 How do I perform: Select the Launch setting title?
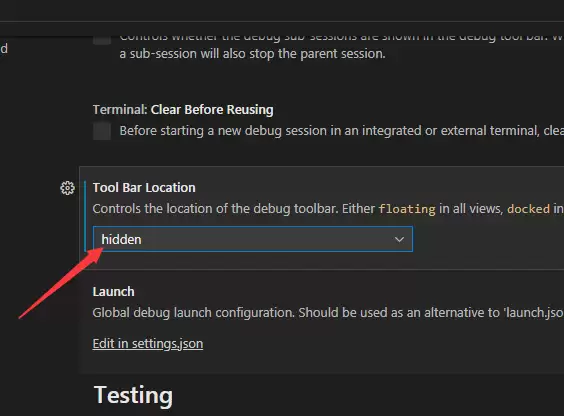(x=114, y=292)
